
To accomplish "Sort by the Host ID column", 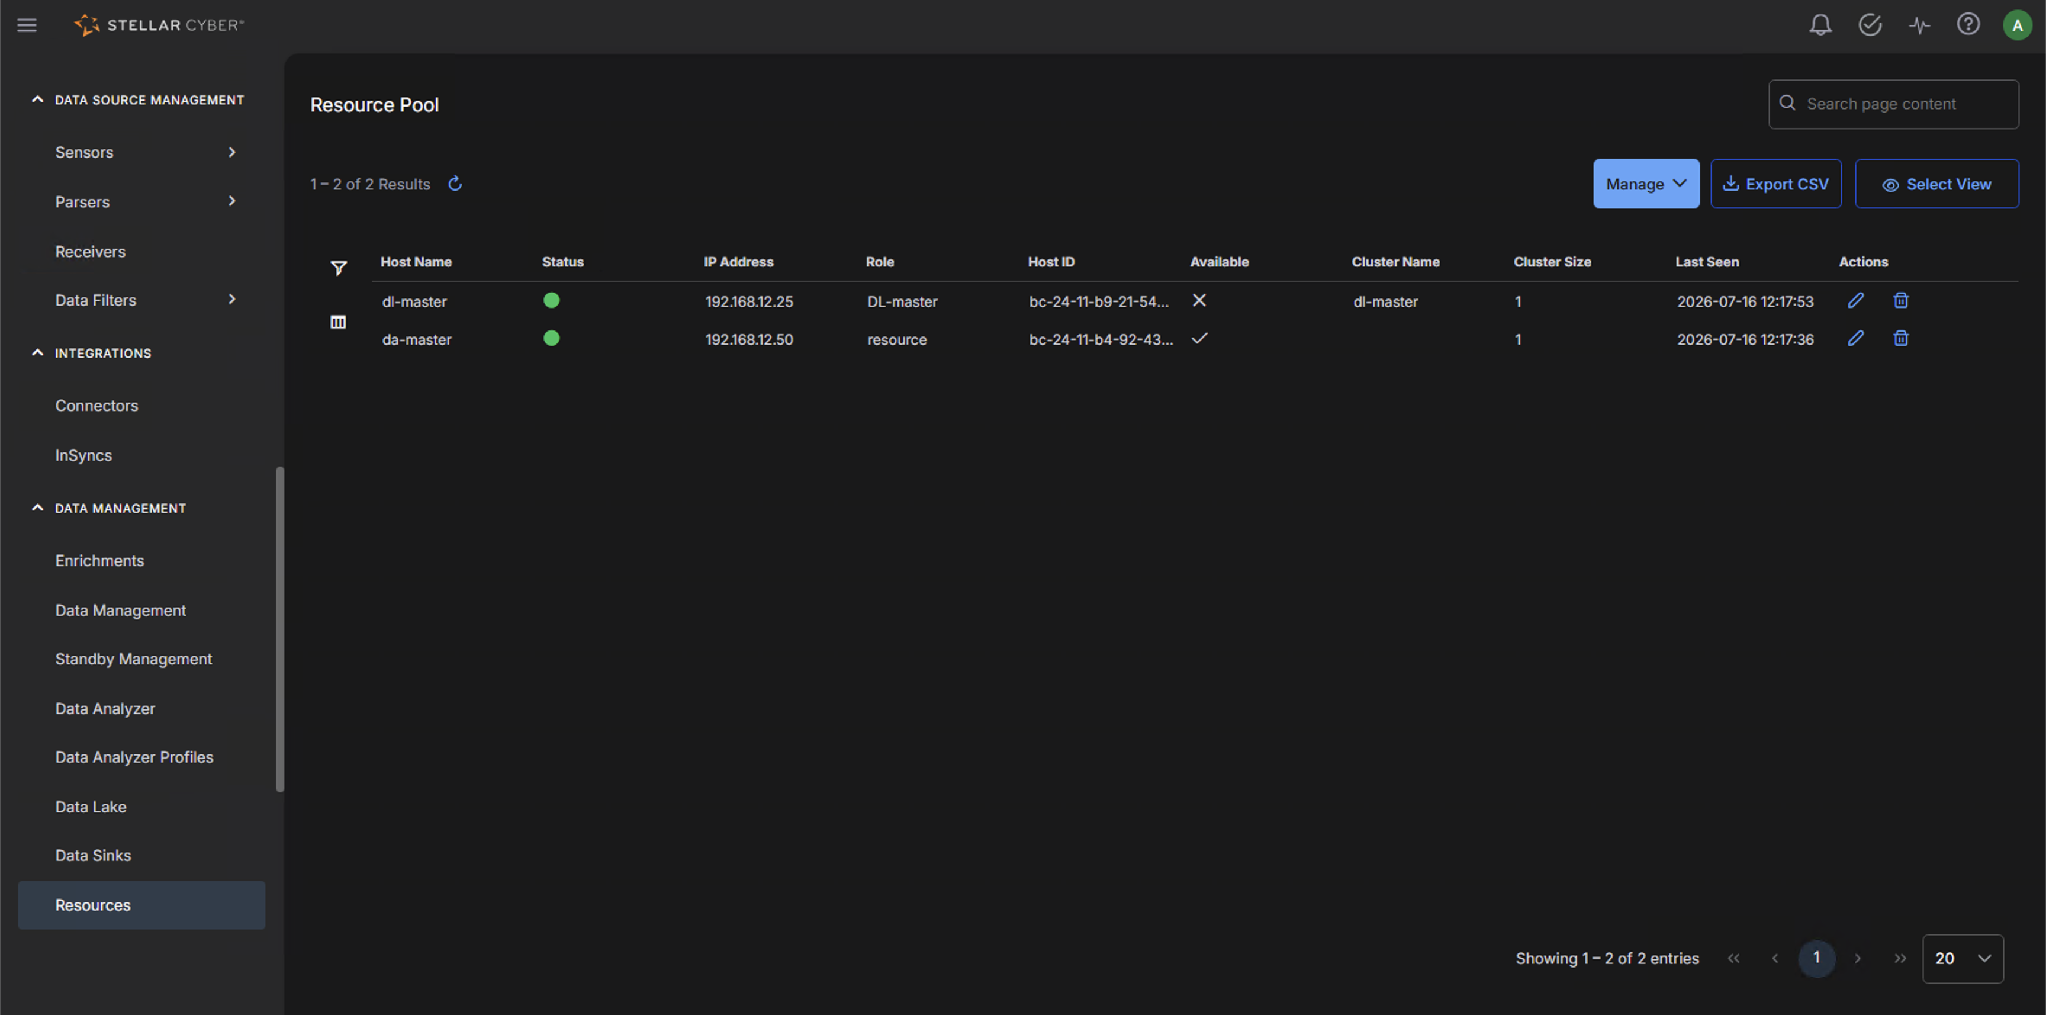I will [1051, 262].
